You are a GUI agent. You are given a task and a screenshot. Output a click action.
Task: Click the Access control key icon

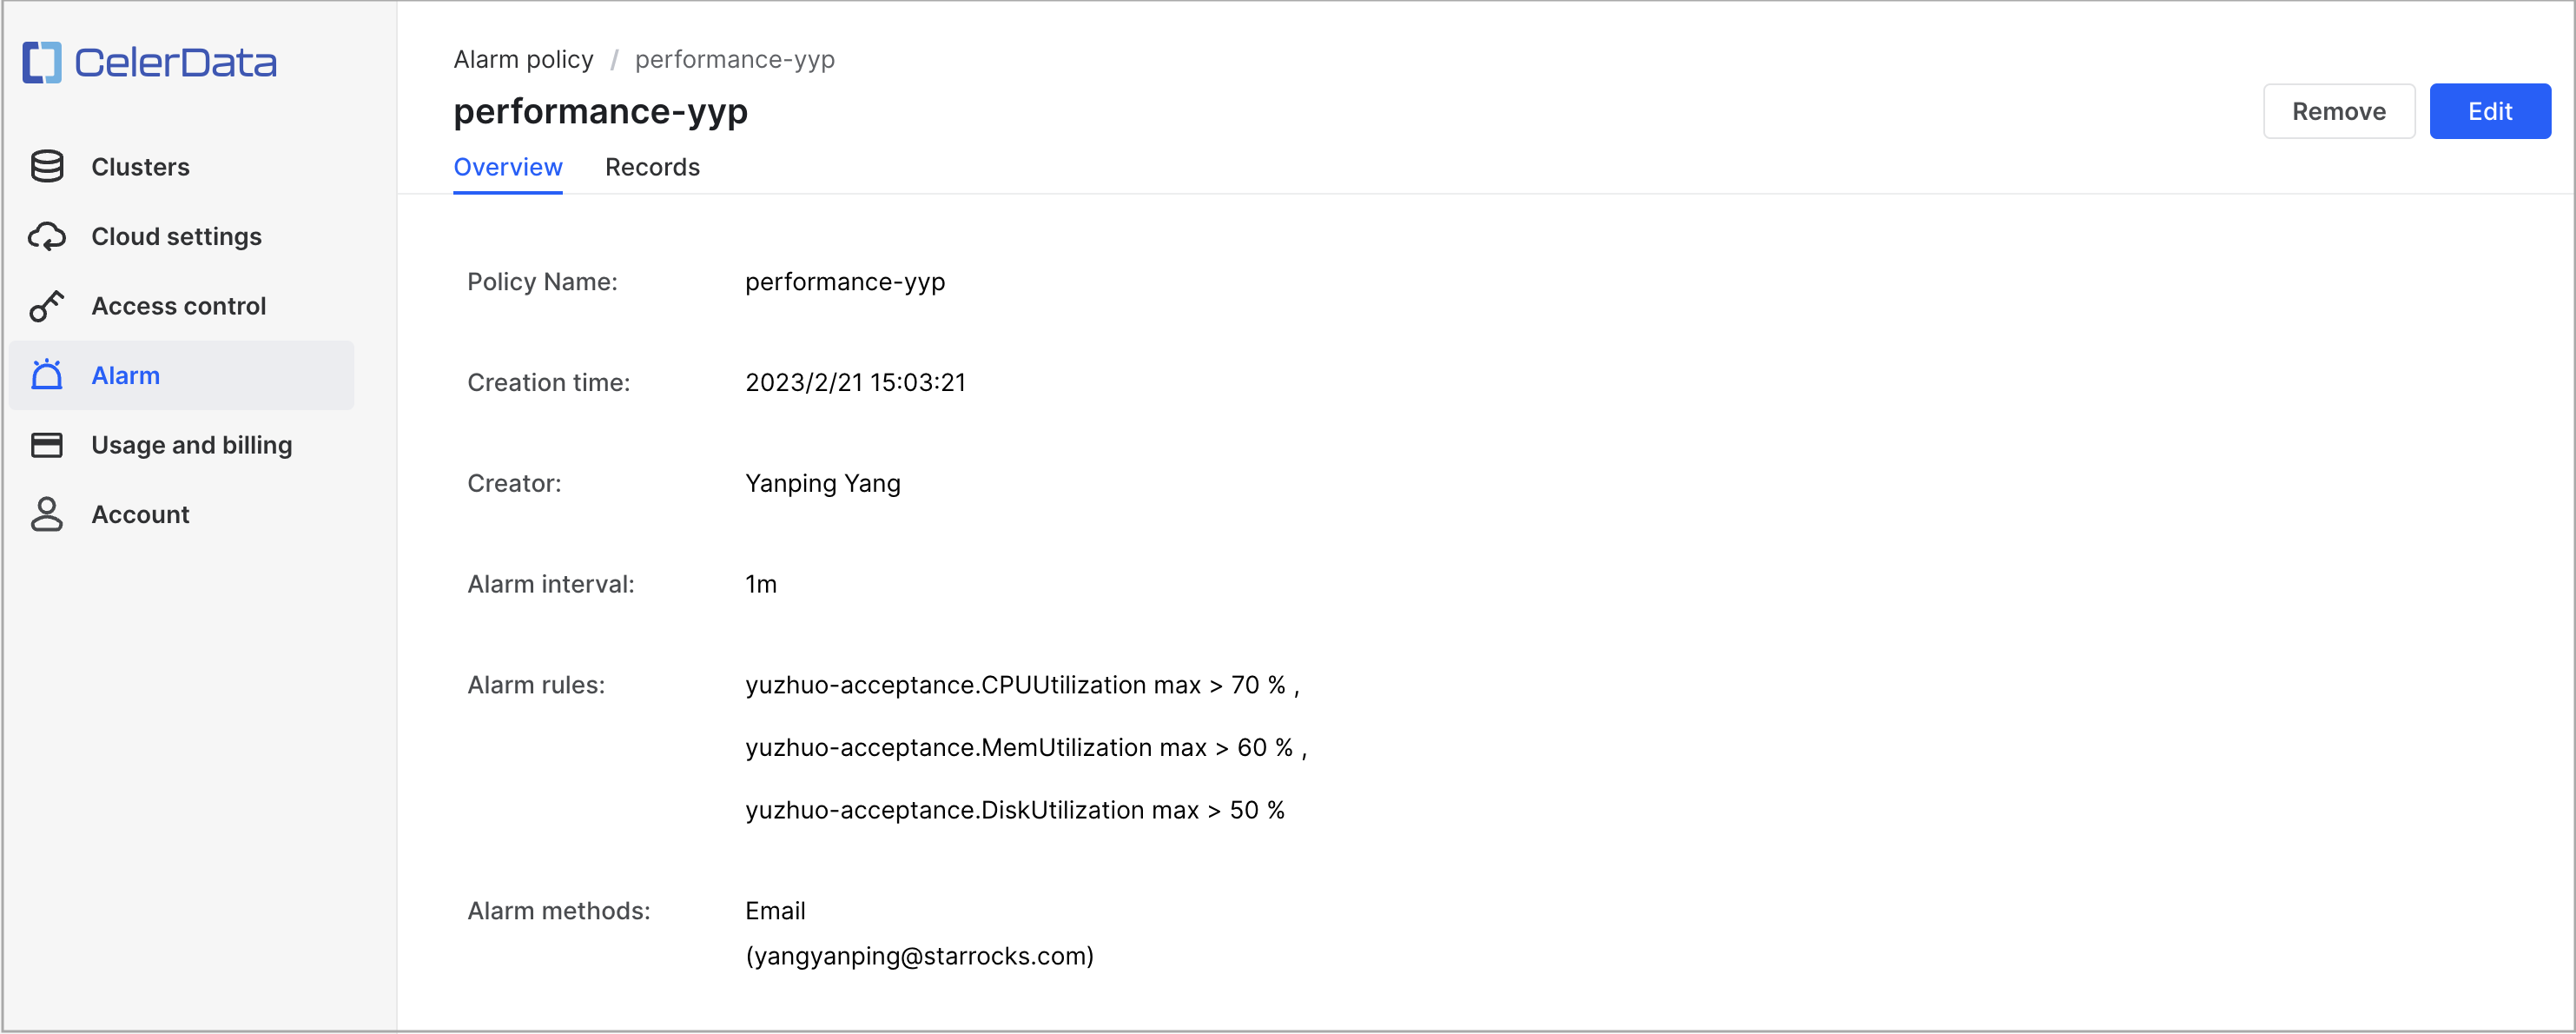(47, 306)
